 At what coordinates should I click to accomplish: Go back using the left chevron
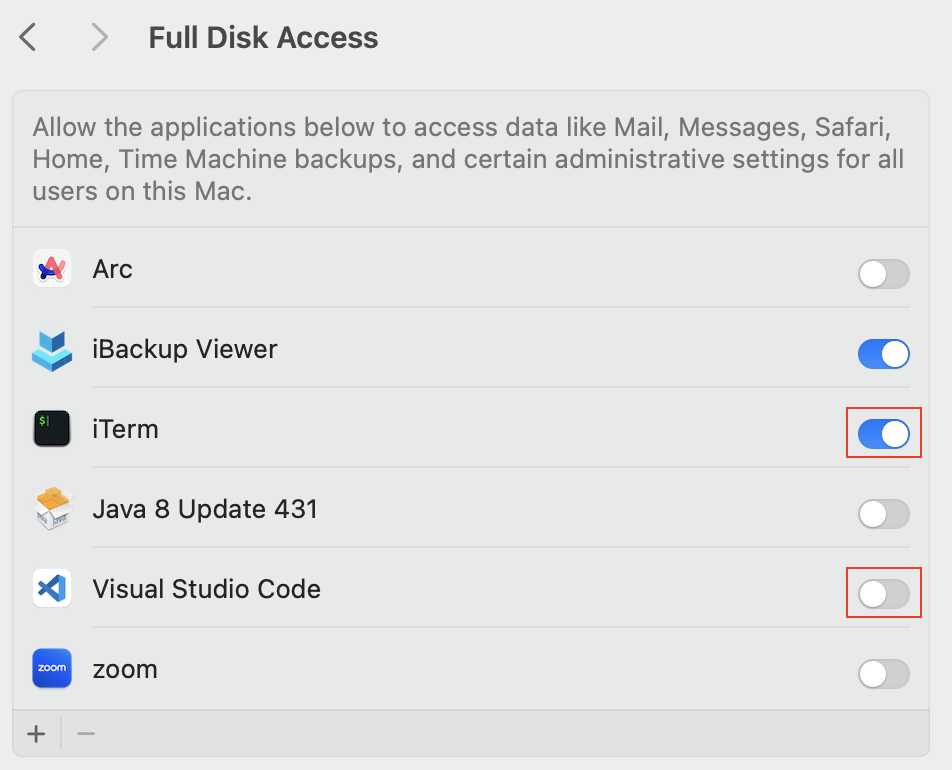point(28,38)
